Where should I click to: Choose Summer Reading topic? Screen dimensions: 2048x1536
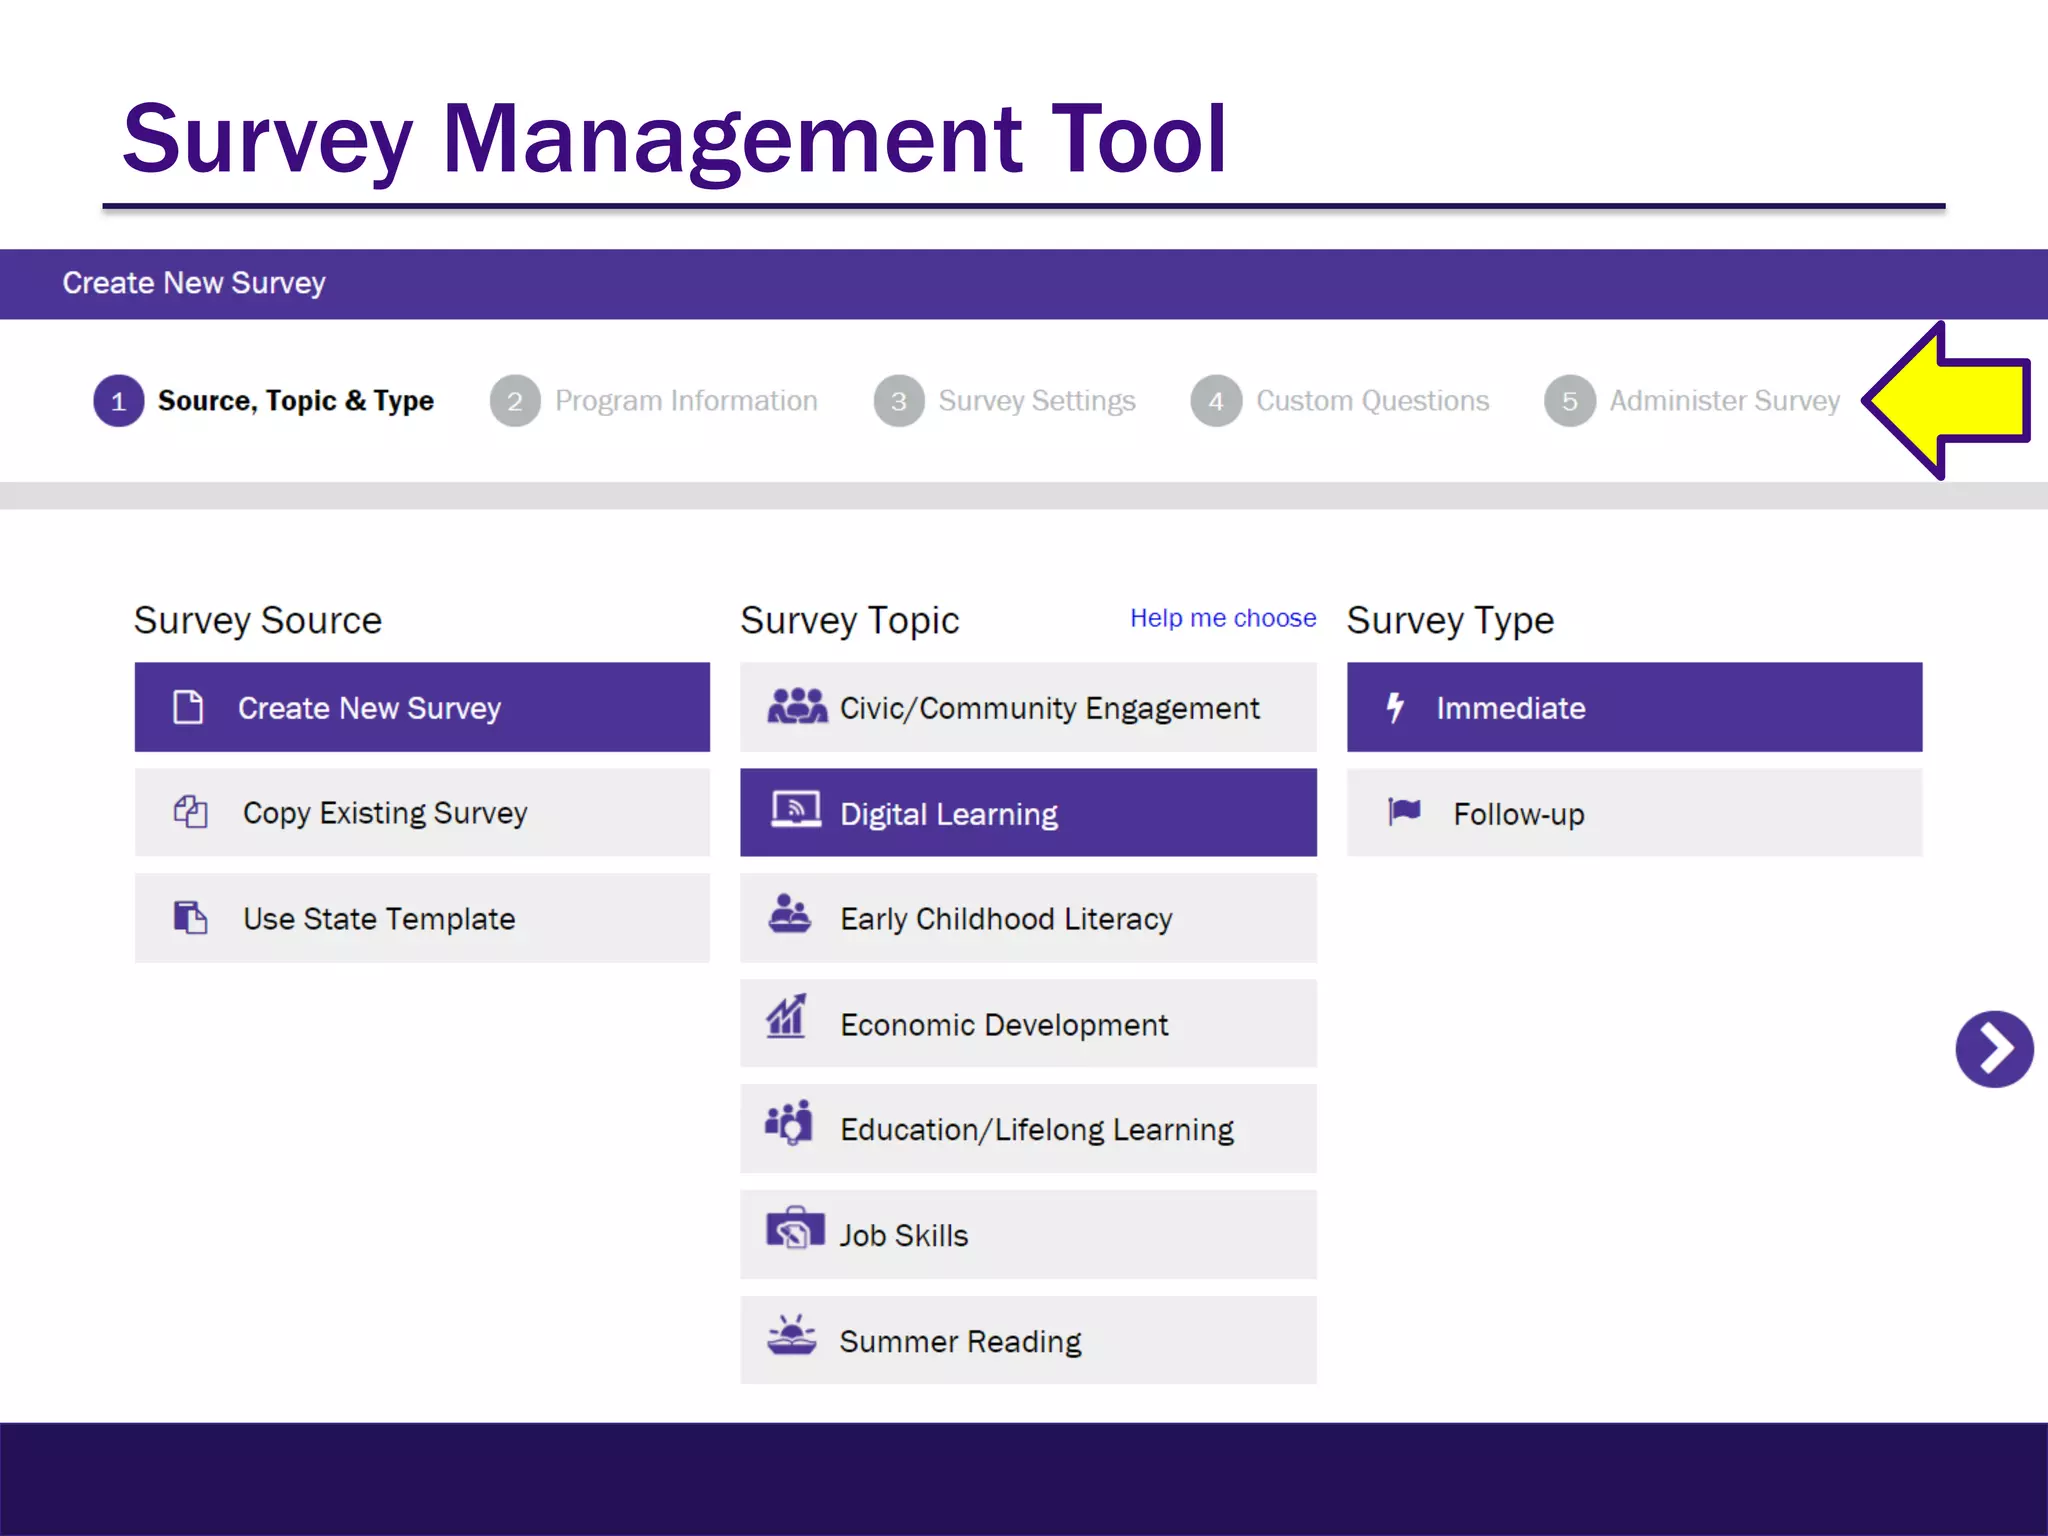pos(1028,1340)
